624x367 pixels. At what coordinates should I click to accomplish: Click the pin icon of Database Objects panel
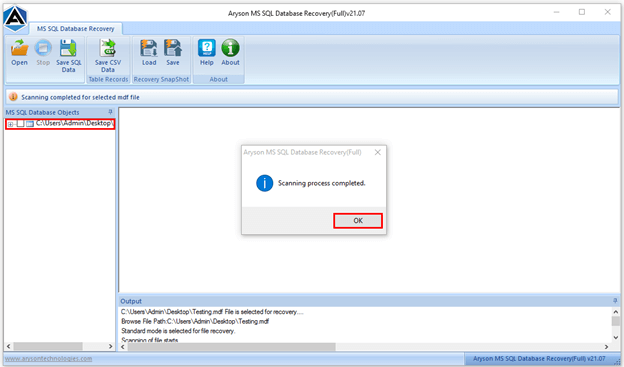click(111, 112)
